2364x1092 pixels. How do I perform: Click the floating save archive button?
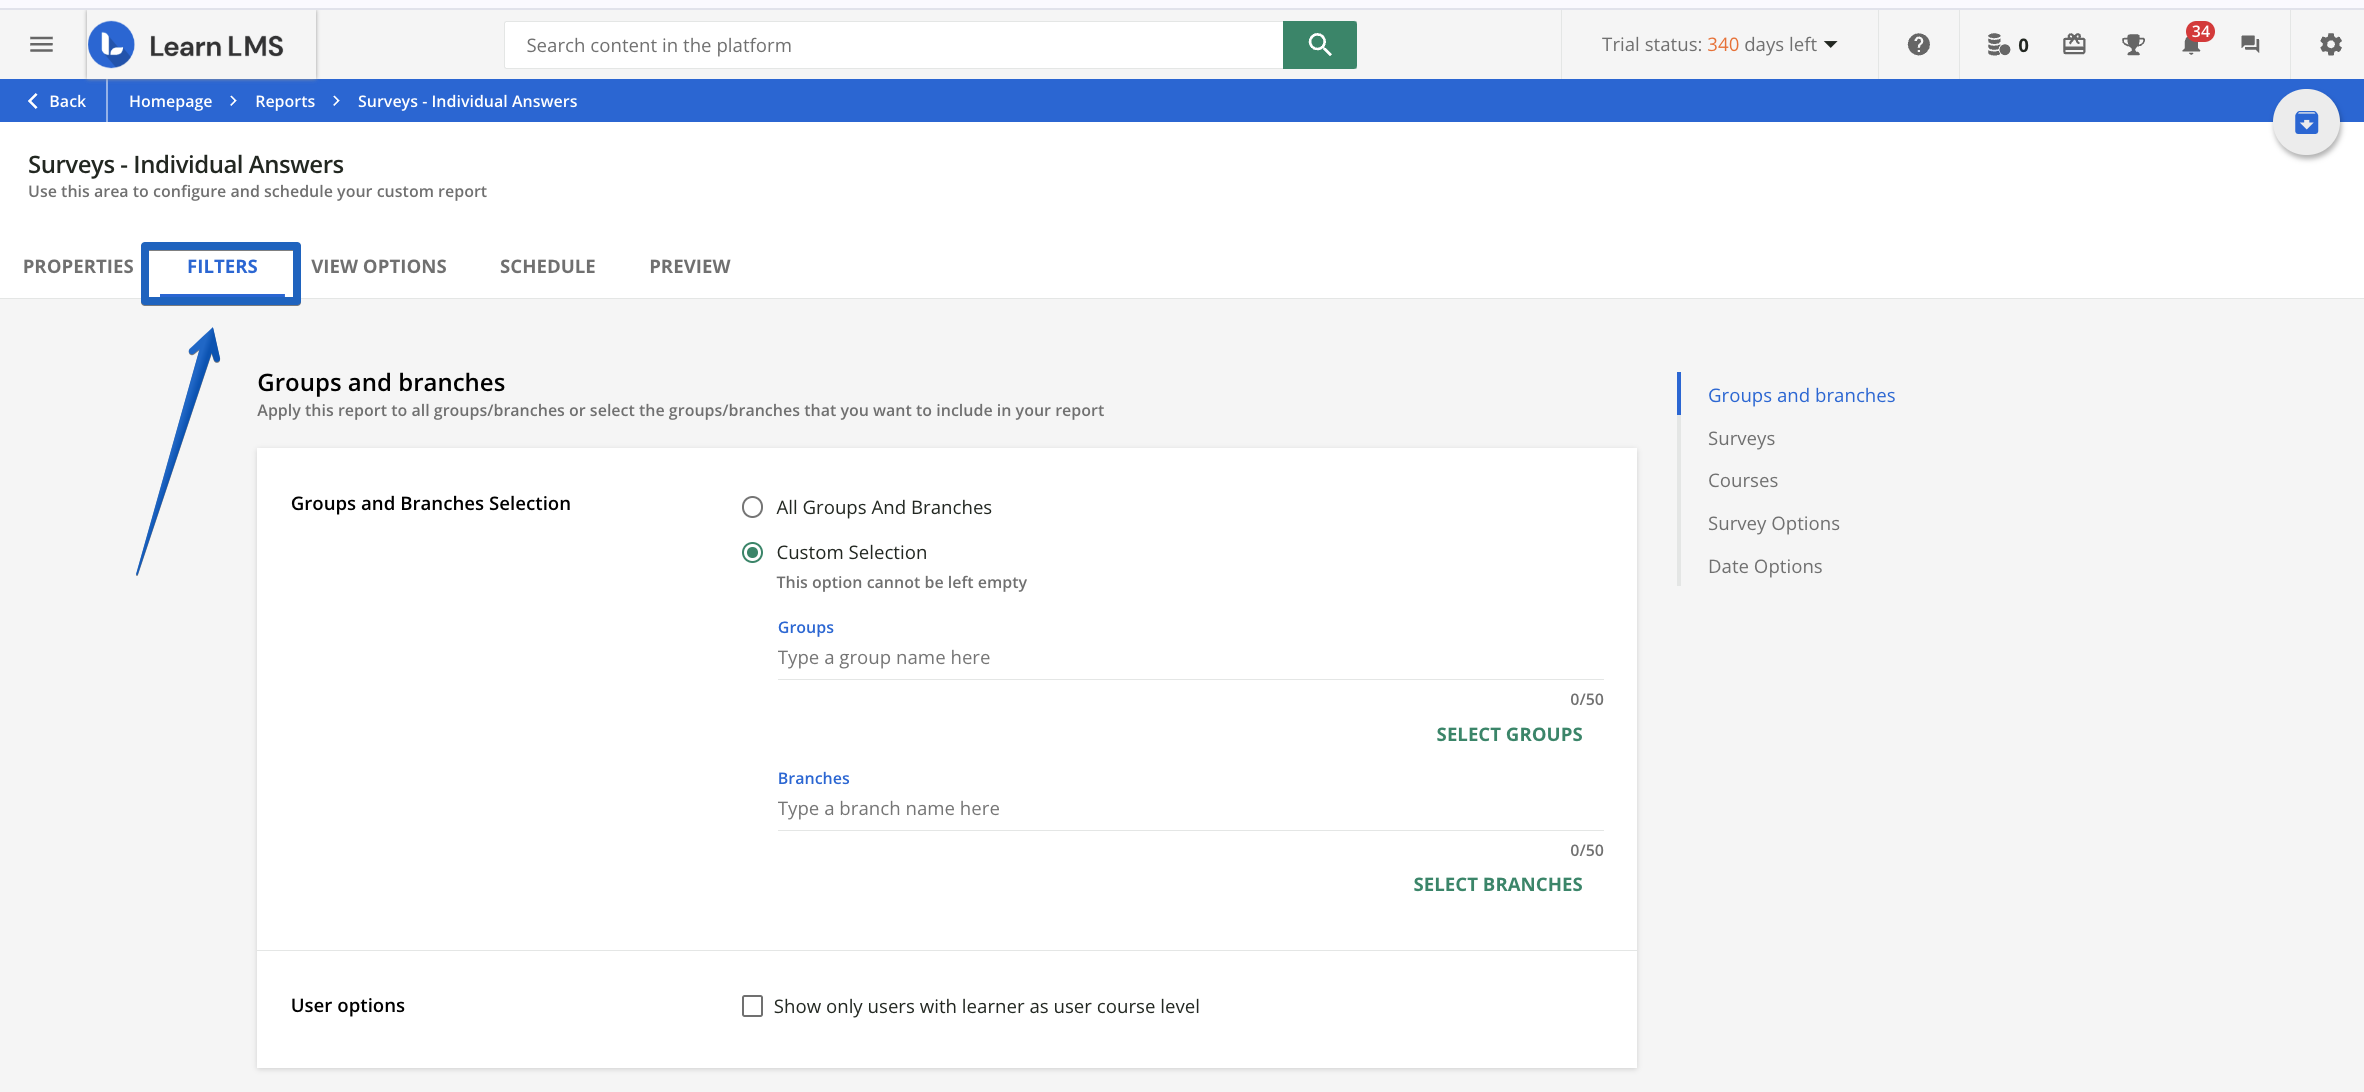click(2306, 123)
